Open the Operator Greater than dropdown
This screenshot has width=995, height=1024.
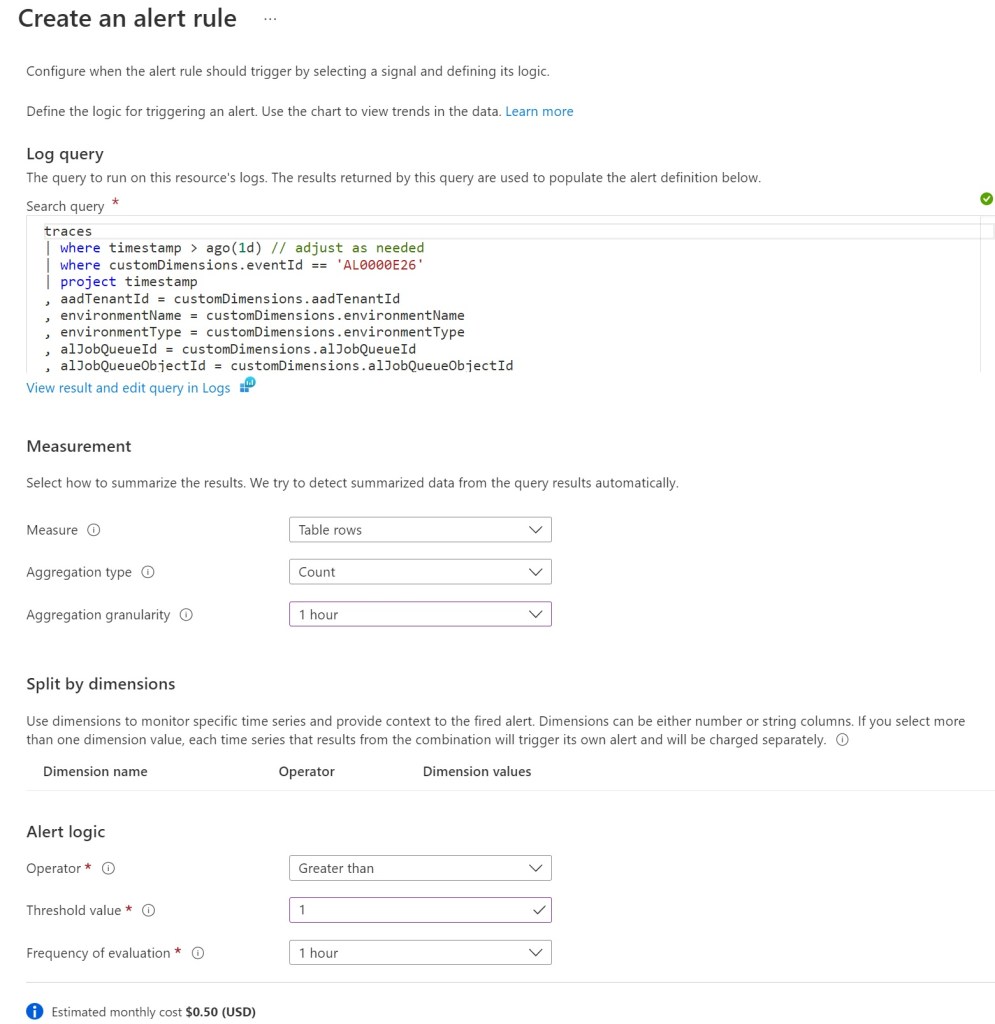(419, 868)
